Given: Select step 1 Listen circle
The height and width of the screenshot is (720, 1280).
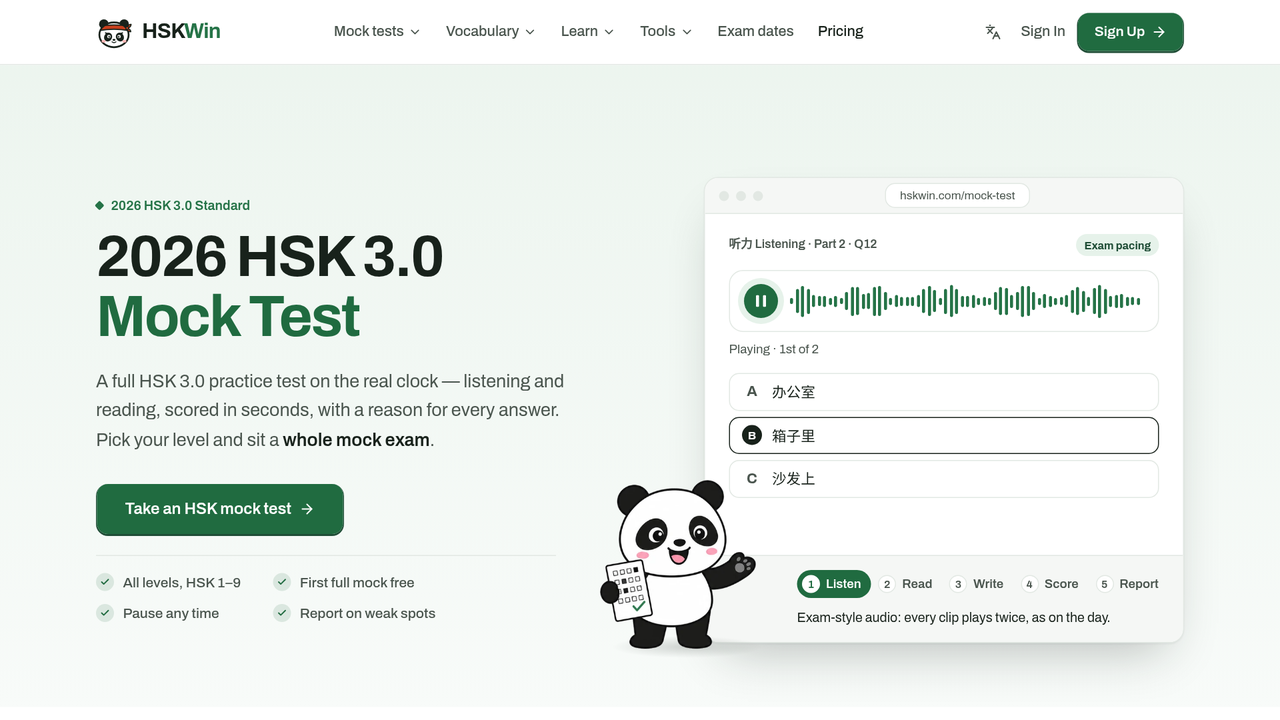Looking at the screenshot, I should tap(812, 584).
